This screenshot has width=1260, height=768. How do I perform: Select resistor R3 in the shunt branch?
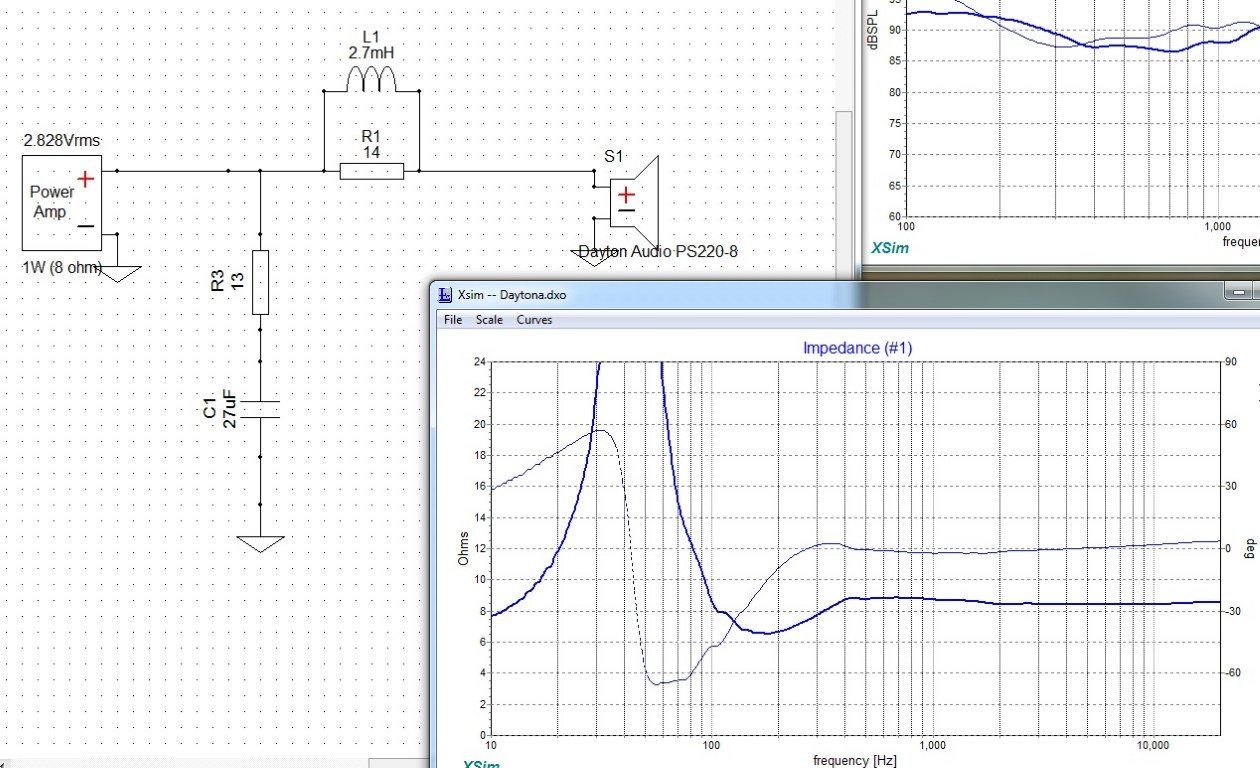pos(260,283)
